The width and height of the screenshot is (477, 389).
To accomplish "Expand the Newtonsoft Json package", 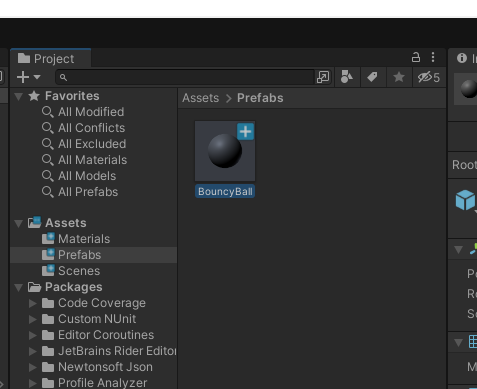I will pyautogui.click(x=33, y=367).
